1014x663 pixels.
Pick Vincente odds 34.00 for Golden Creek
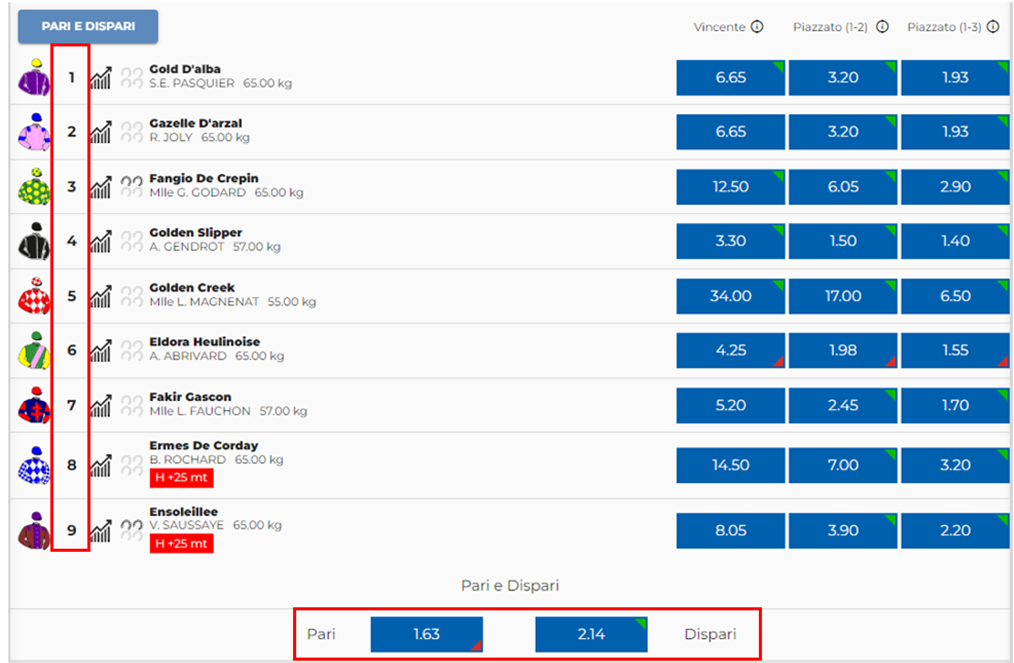click(730, 296)
